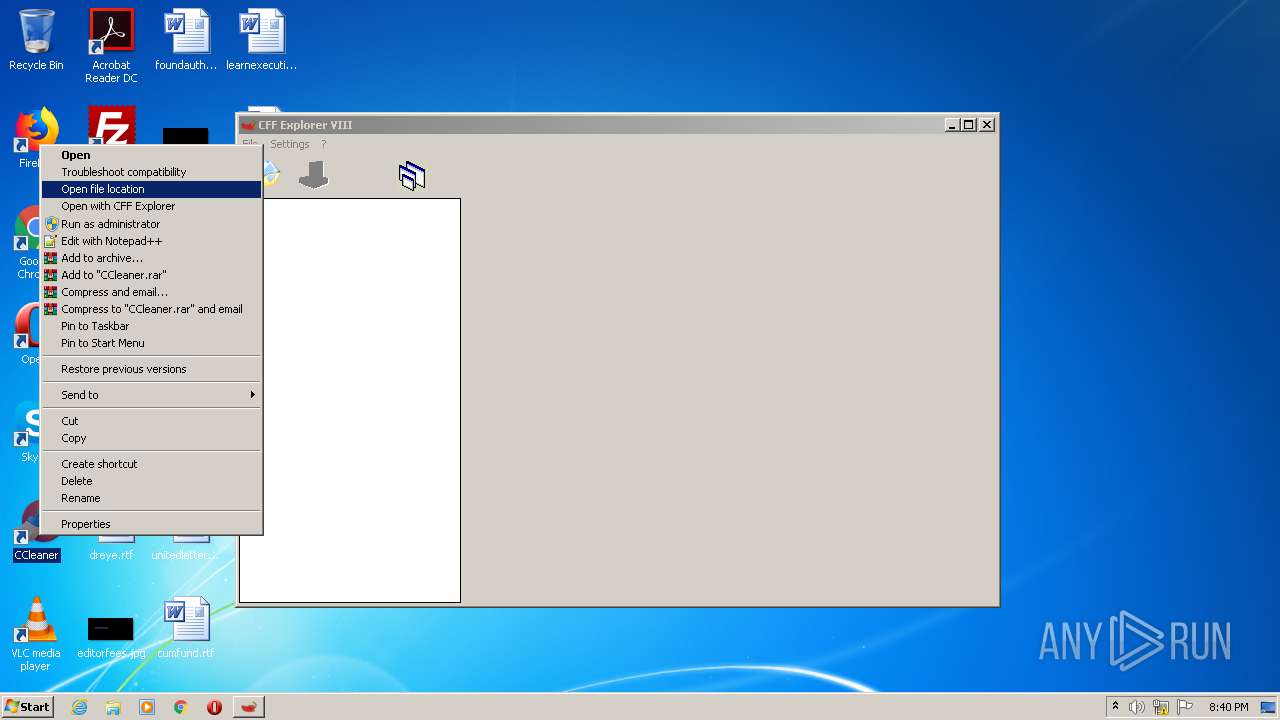Screen dimensions: 1280x720
Task: Open Action Center flag icon
Action: pyautogui.click(x=1185, y=707)
